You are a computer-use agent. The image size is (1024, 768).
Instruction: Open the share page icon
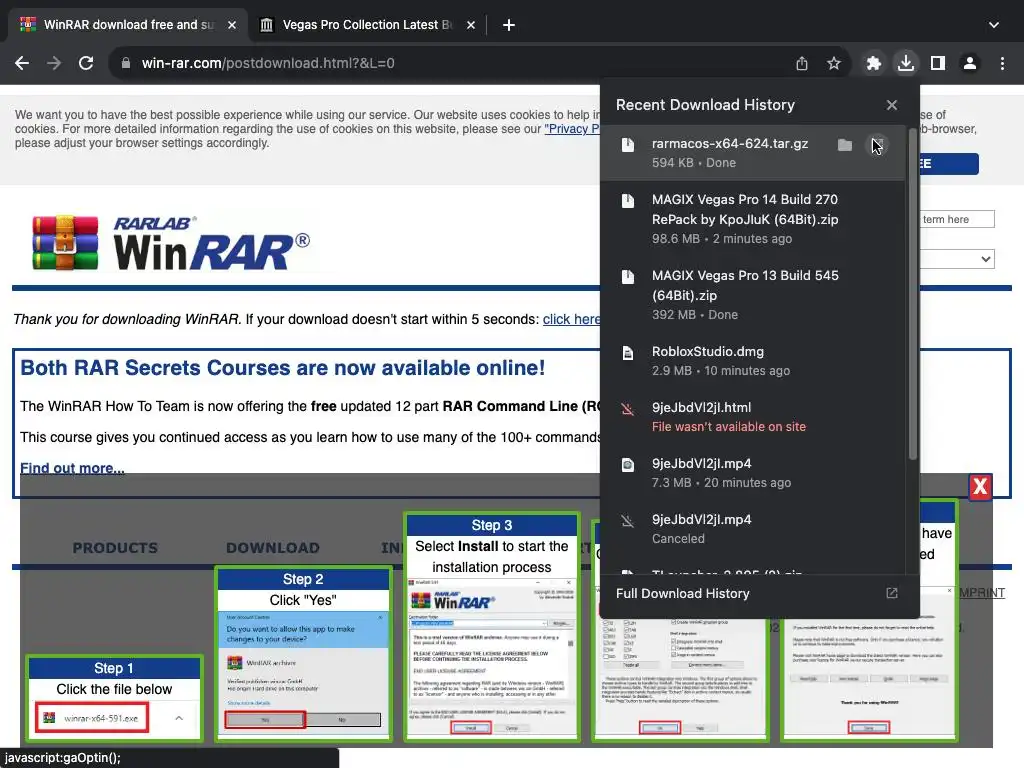pyautogui.click(x=802, y=63)
